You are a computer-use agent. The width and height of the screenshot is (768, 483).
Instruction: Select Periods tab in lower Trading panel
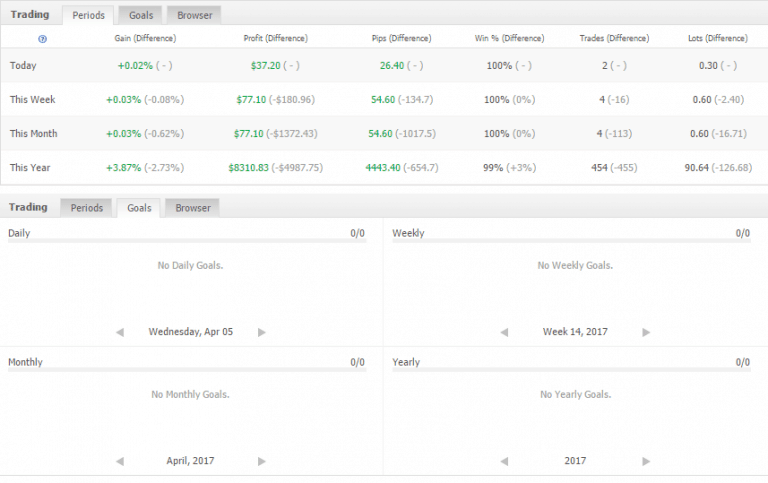point(87,208)
